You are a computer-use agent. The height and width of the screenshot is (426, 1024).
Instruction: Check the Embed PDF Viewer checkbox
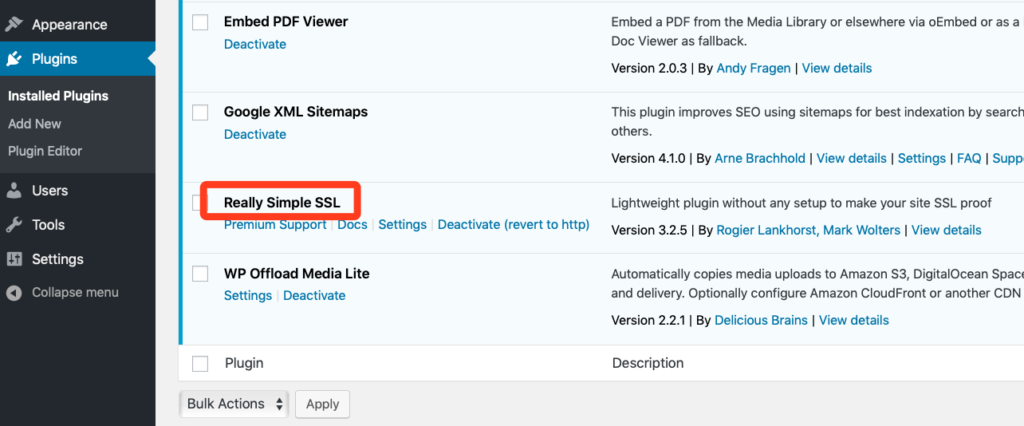click(x=200, y=22)
